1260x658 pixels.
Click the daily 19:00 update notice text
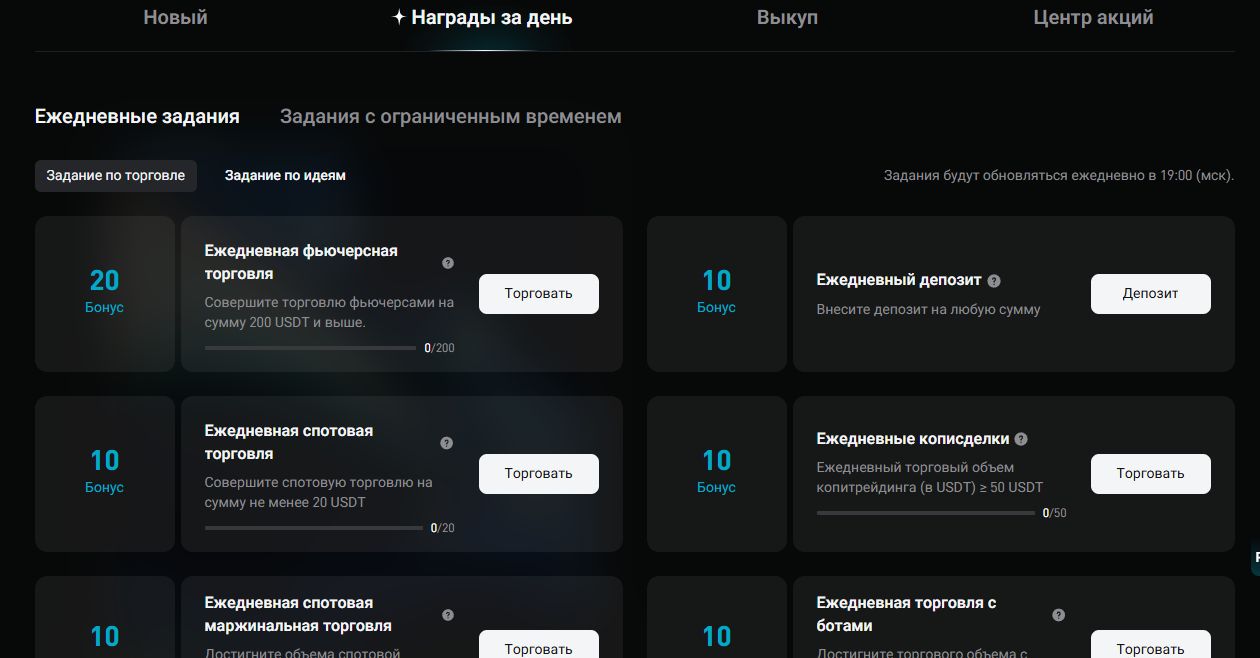click(x=1059, y=176)
